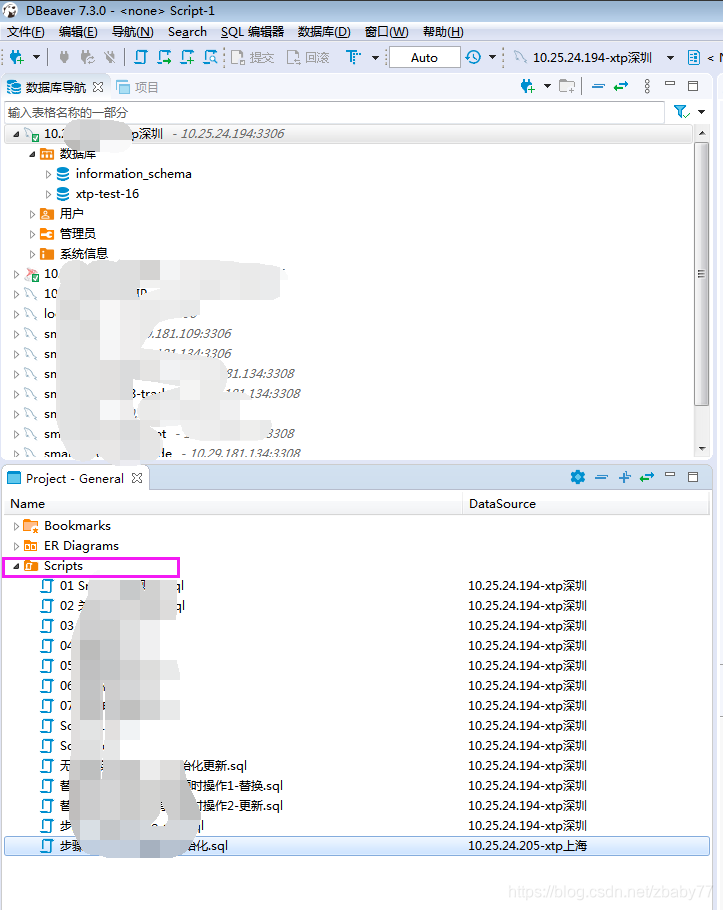Click the Name column header
Image resolution: width=723 pixels, height=910 pixels.
pos(233,504)
